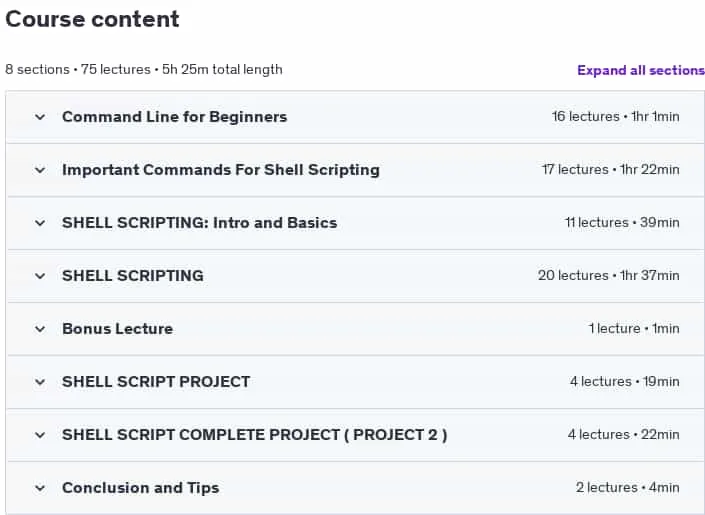
Task: Click the 20 lectures • 1hr 37min label
Action: click(609, 275)
